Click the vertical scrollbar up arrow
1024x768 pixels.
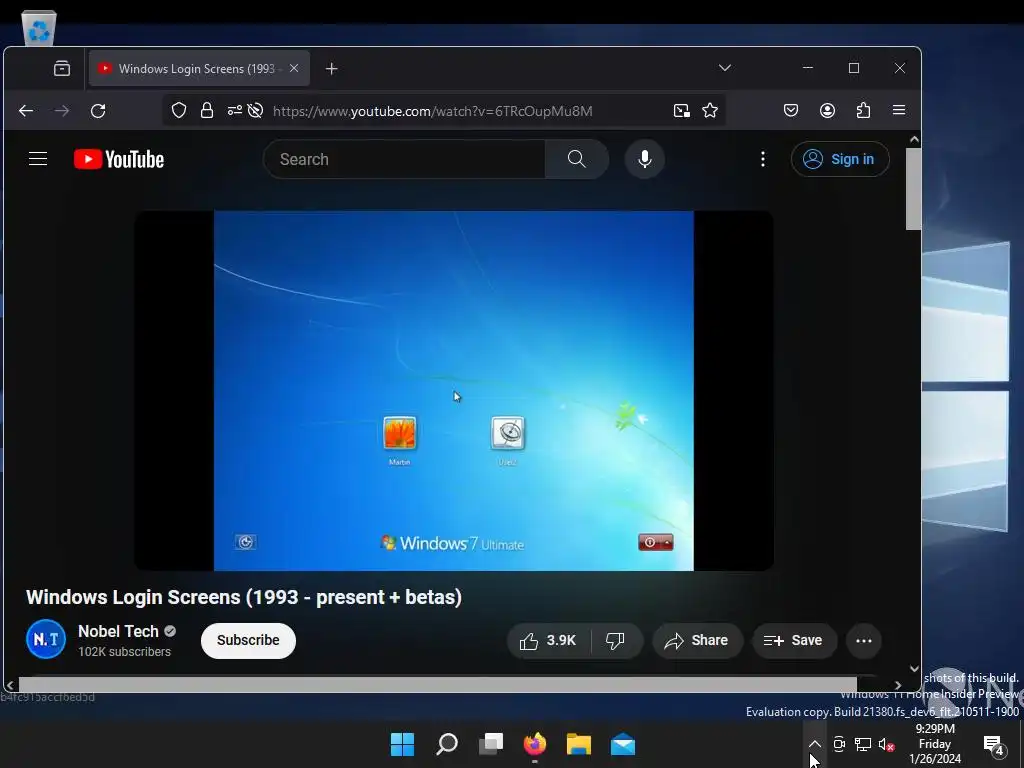[914, 139]
